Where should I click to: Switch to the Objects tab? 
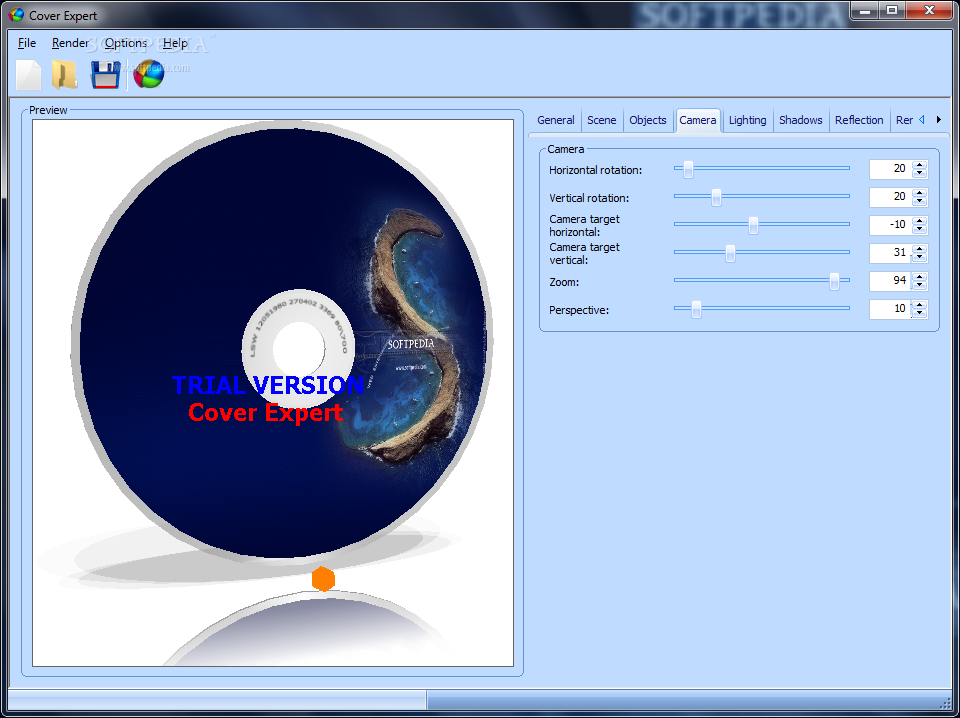pos(647,120)
